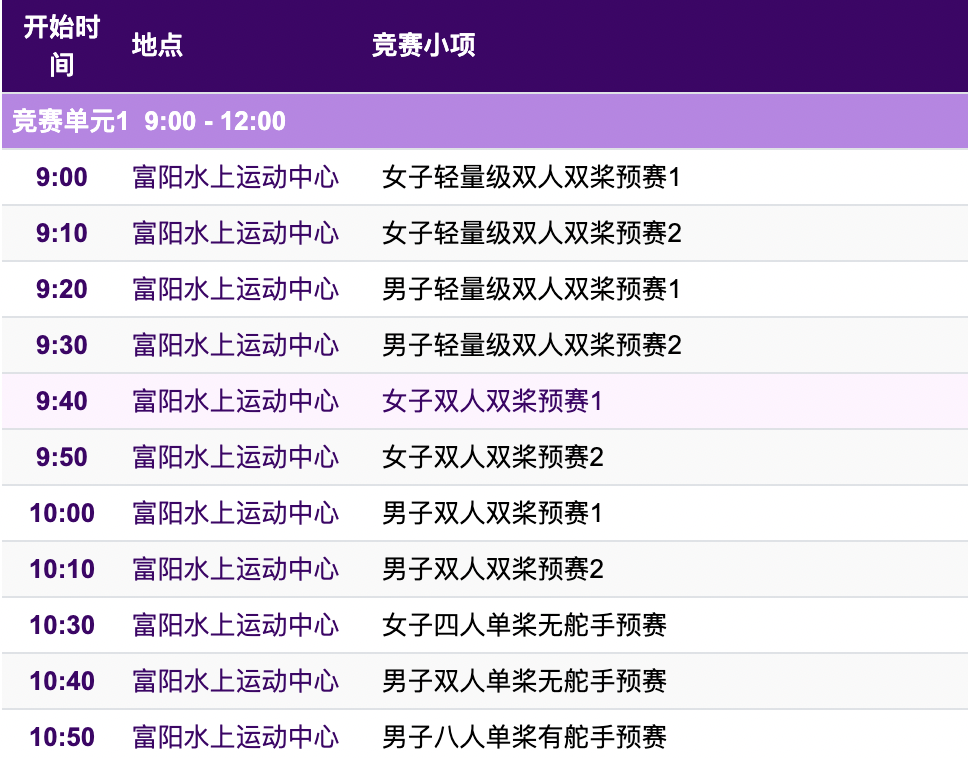Click the 地点 column header

pyautogui.click(x=153, y=44)
